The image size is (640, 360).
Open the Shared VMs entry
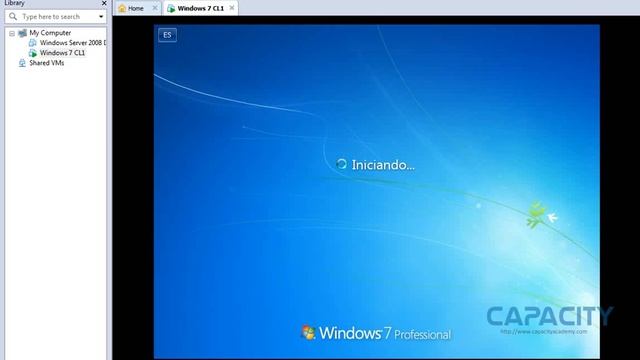[x=47, y=63]
